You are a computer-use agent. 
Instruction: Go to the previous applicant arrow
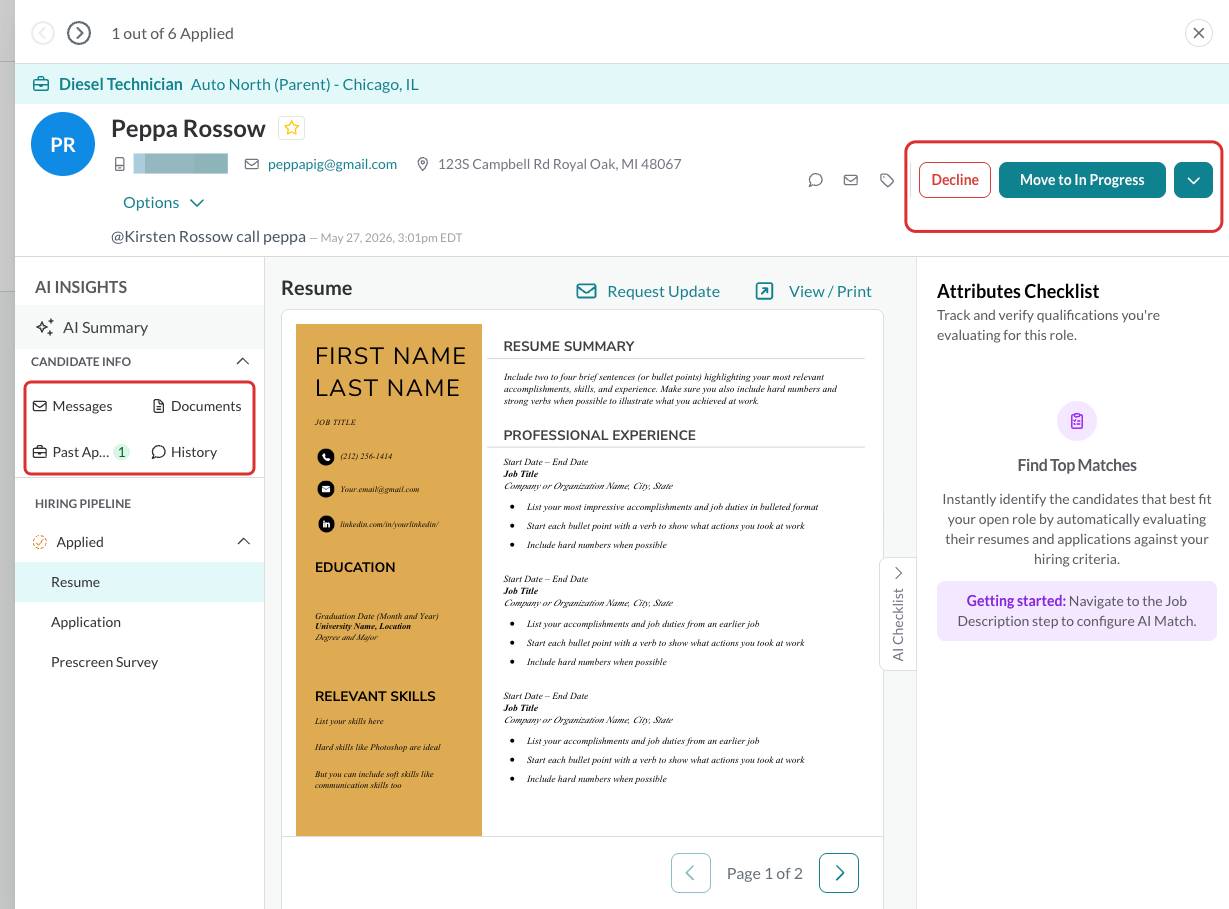pos(43,33)
